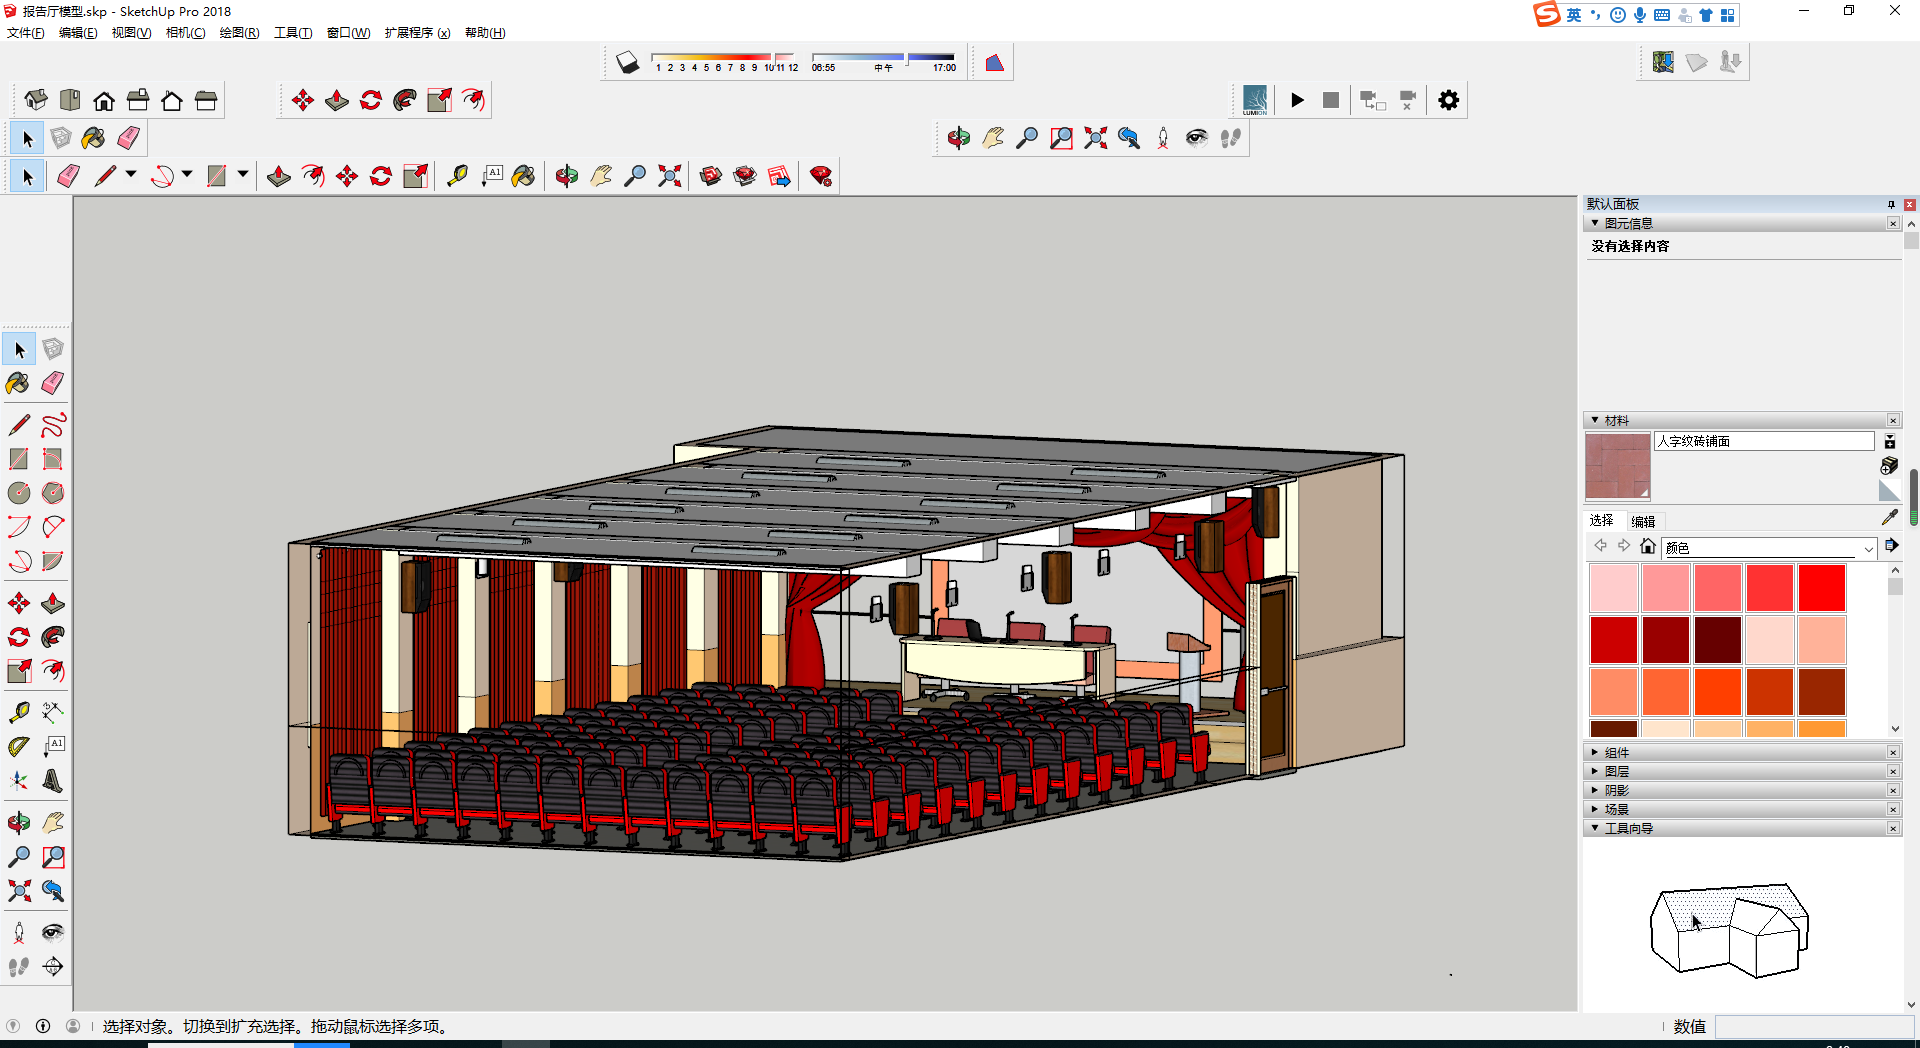Expand the 阴影 panel
1920x1048 pixels.
1595,790
